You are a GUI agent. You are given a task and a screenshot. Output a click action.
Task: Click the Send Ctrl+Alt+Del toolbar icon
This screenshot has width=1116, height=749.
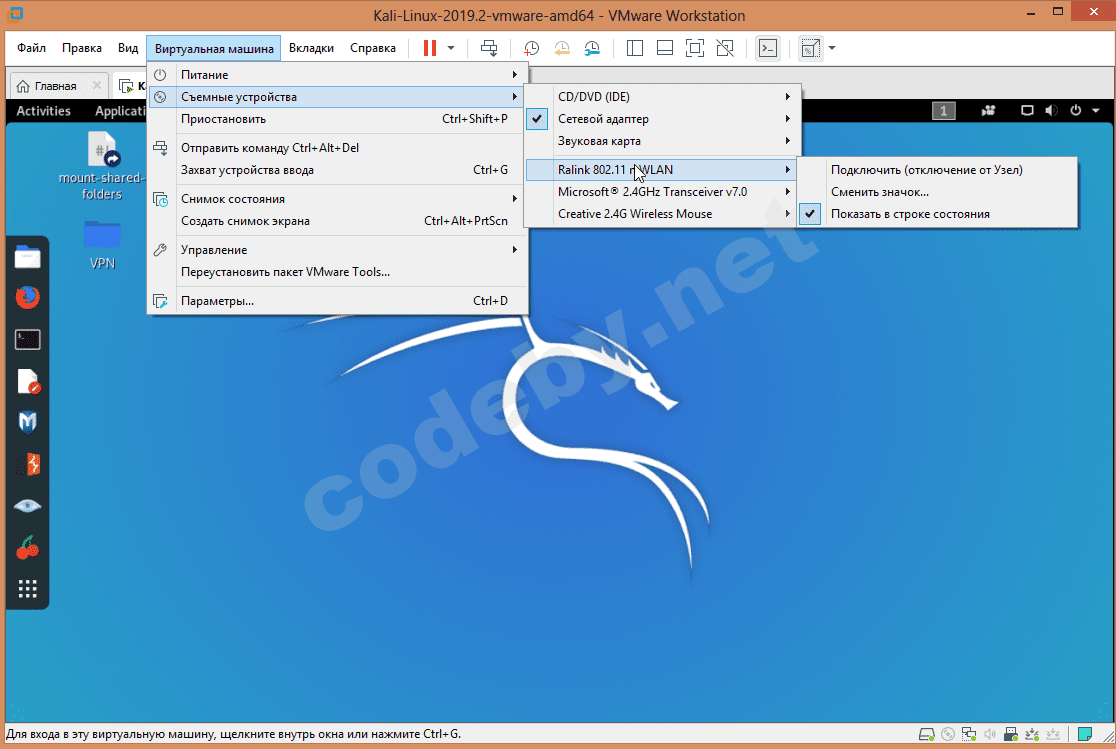coord(489,48)
